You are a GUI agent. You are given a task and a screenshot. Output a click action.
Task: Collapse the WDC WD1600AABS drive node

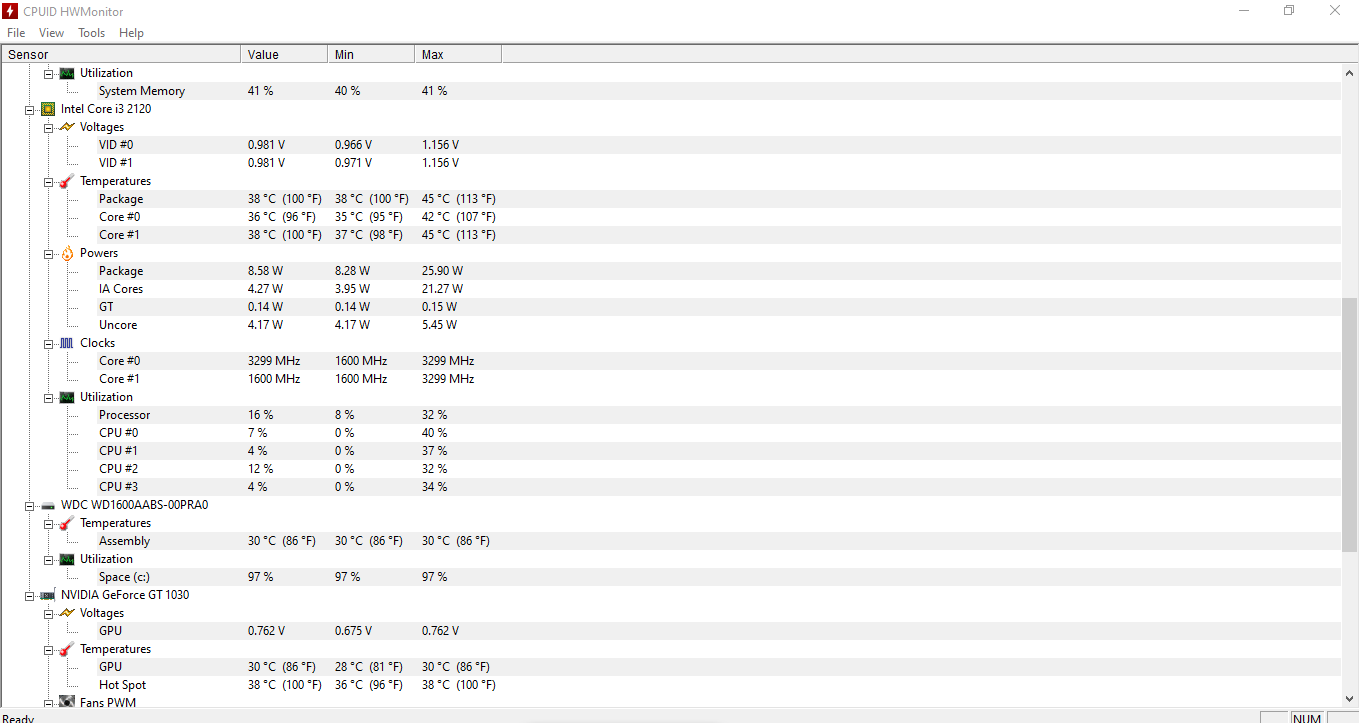[x=30, y=505]
